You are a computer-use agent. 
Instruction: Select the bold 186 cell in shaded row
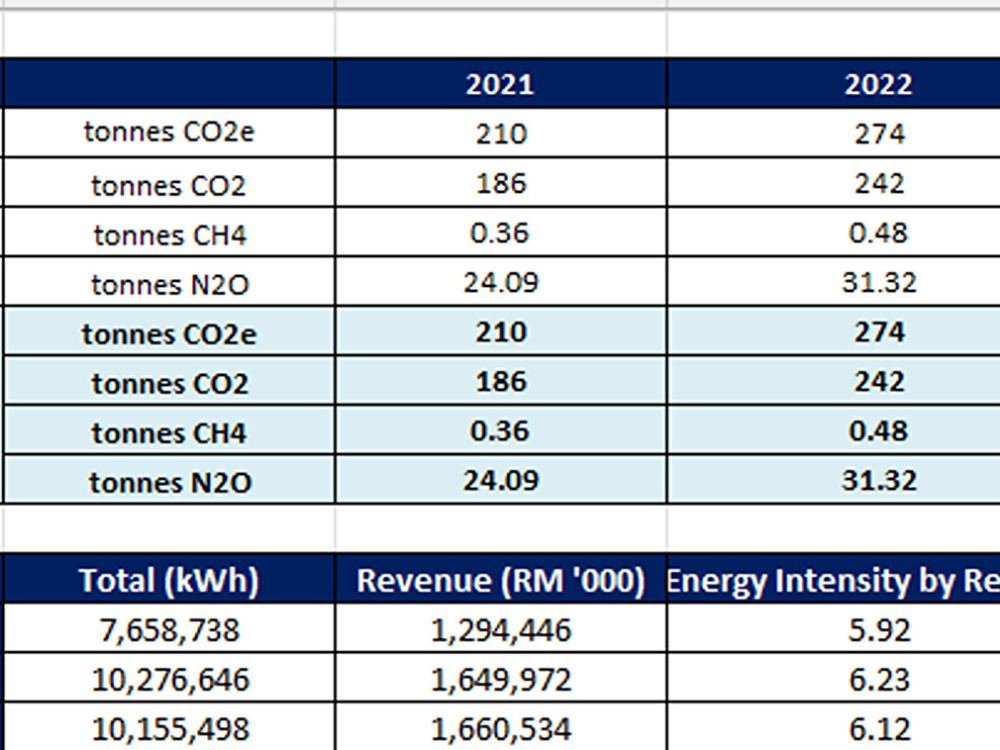click(501, 380)
